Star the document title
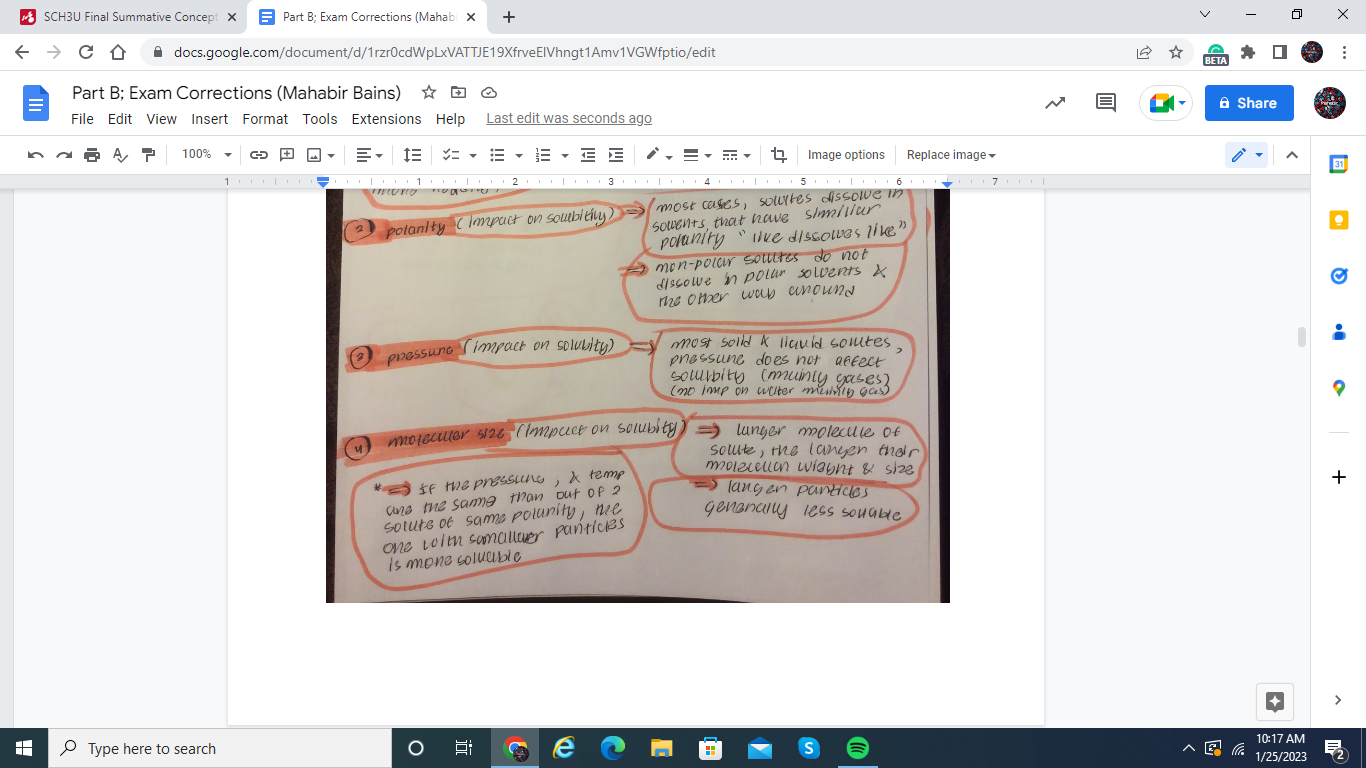This screenshot has width=1366, height=768. [x=429, y=92]
